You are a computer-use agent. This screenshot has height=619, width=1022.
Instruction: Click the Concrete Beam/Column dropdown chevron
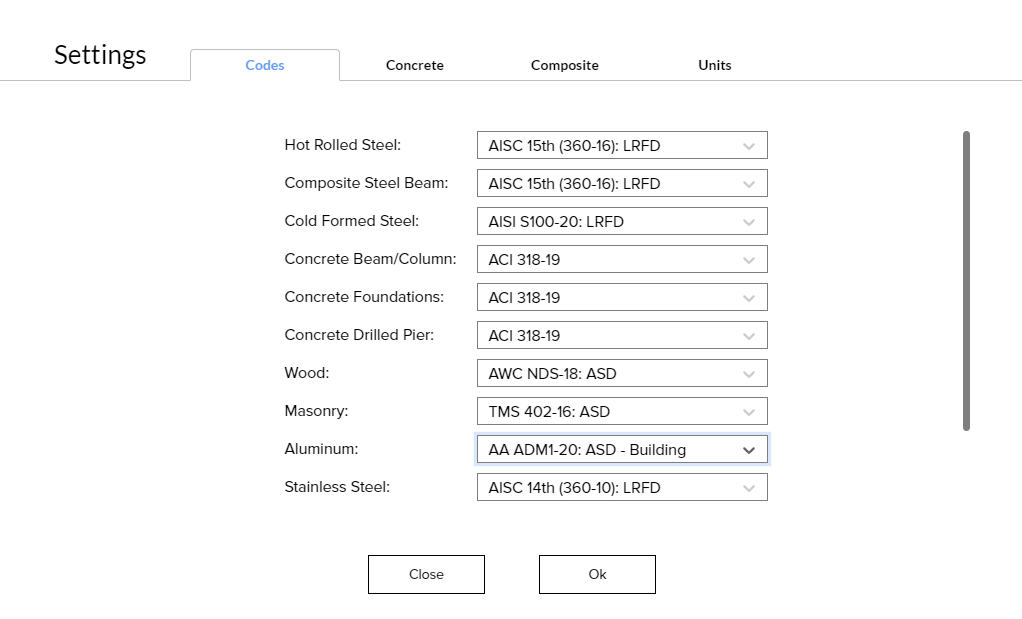[x=748, y=260]
